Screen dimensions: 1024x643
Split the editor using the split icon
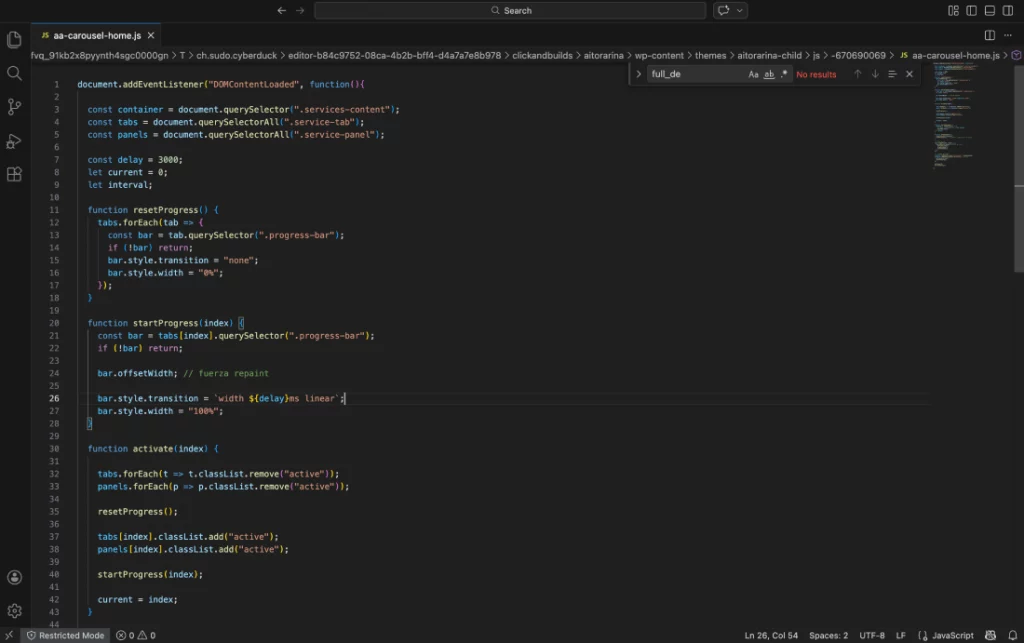pos(988,33)
